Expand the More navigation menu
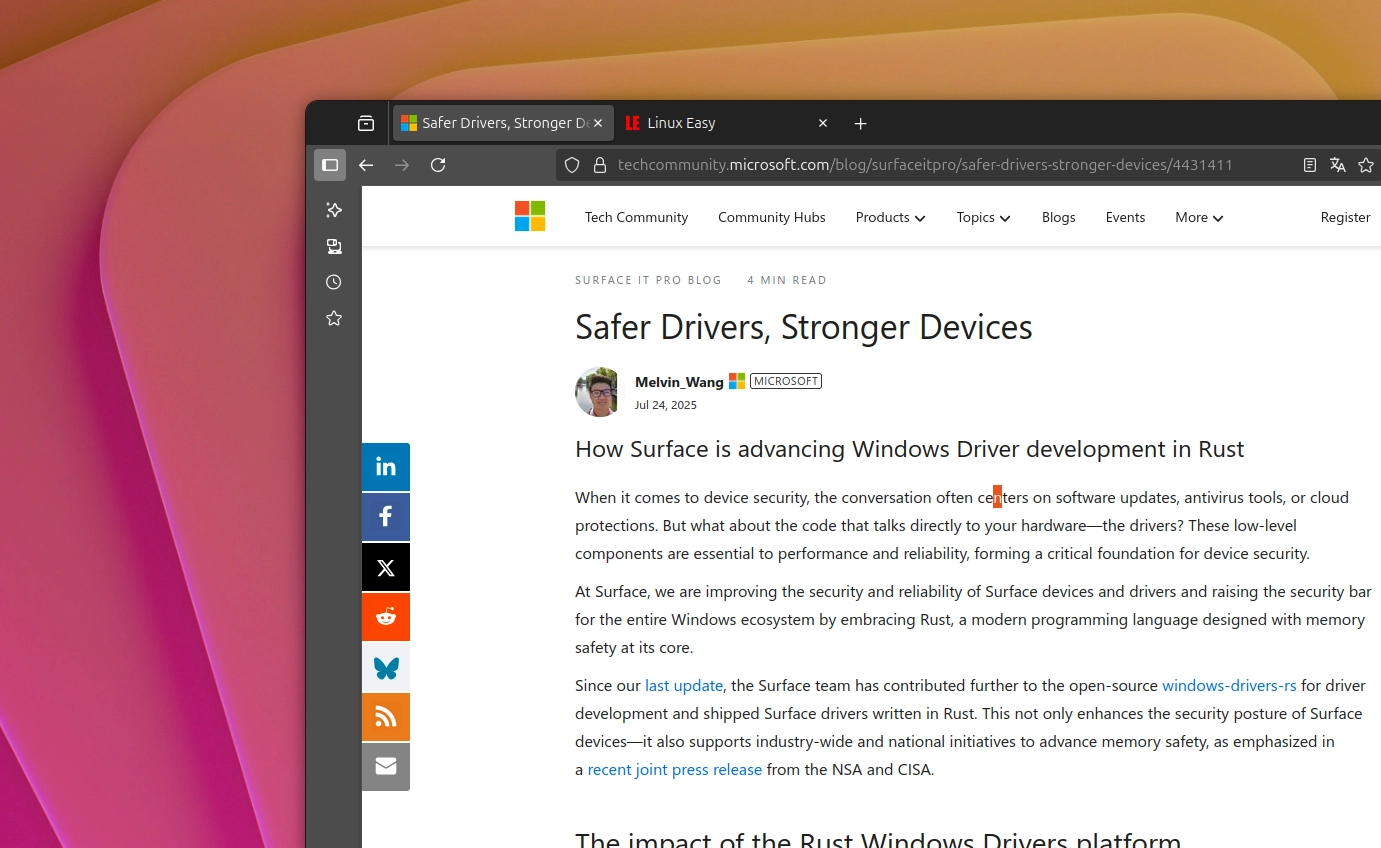1381x848 pixels. click(x=1197, y=217)
